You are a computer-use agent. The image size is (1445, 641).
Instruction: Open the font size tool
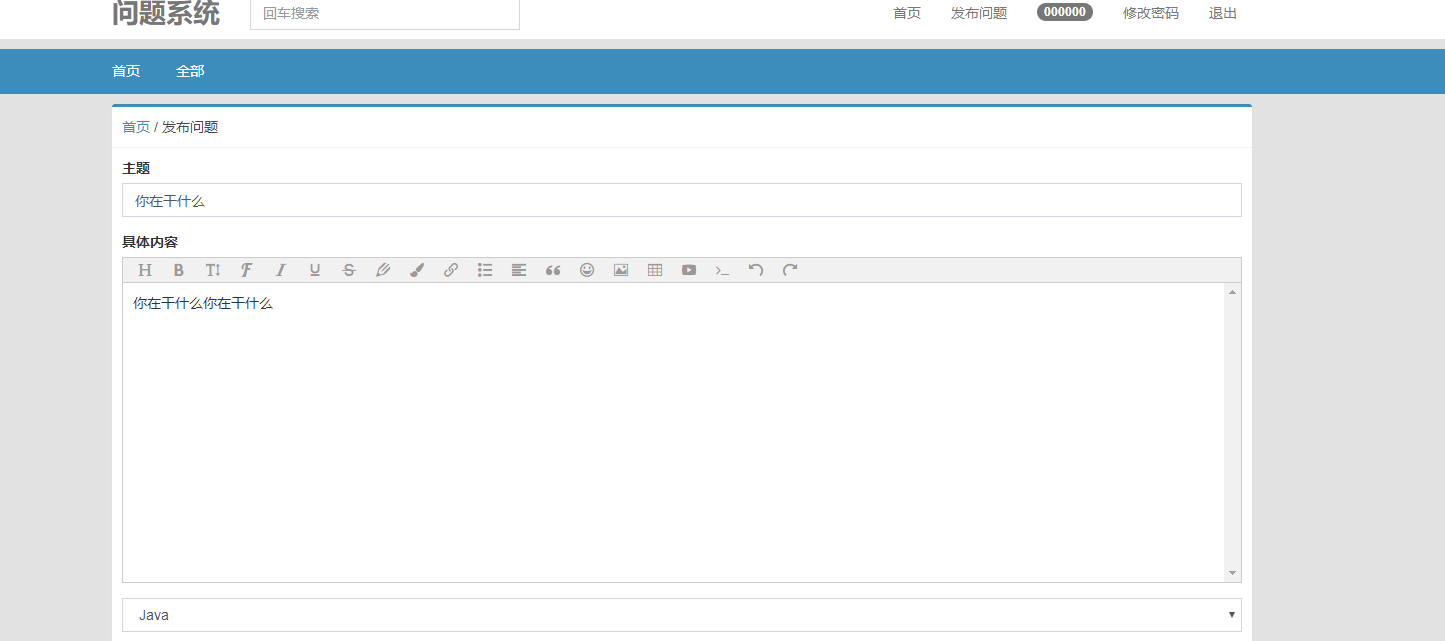213,270
